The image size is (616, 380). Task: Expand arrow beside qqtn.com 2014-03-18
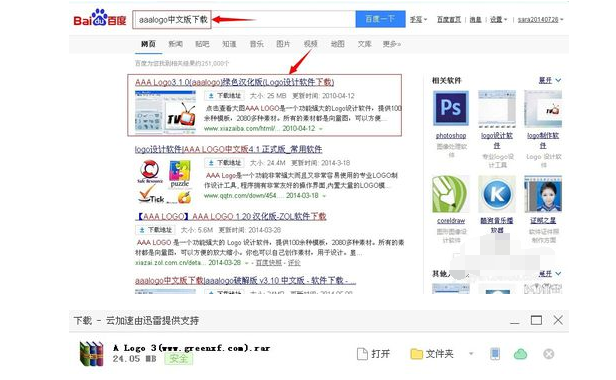324,196
